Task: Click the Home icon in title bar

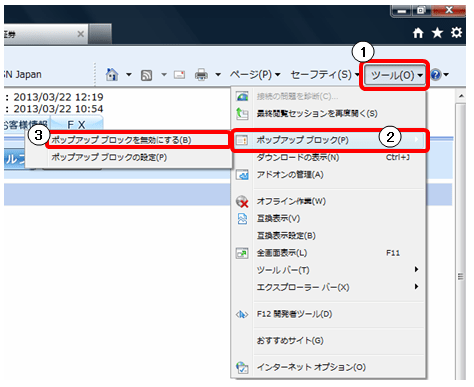Action: tap(418, 33)
